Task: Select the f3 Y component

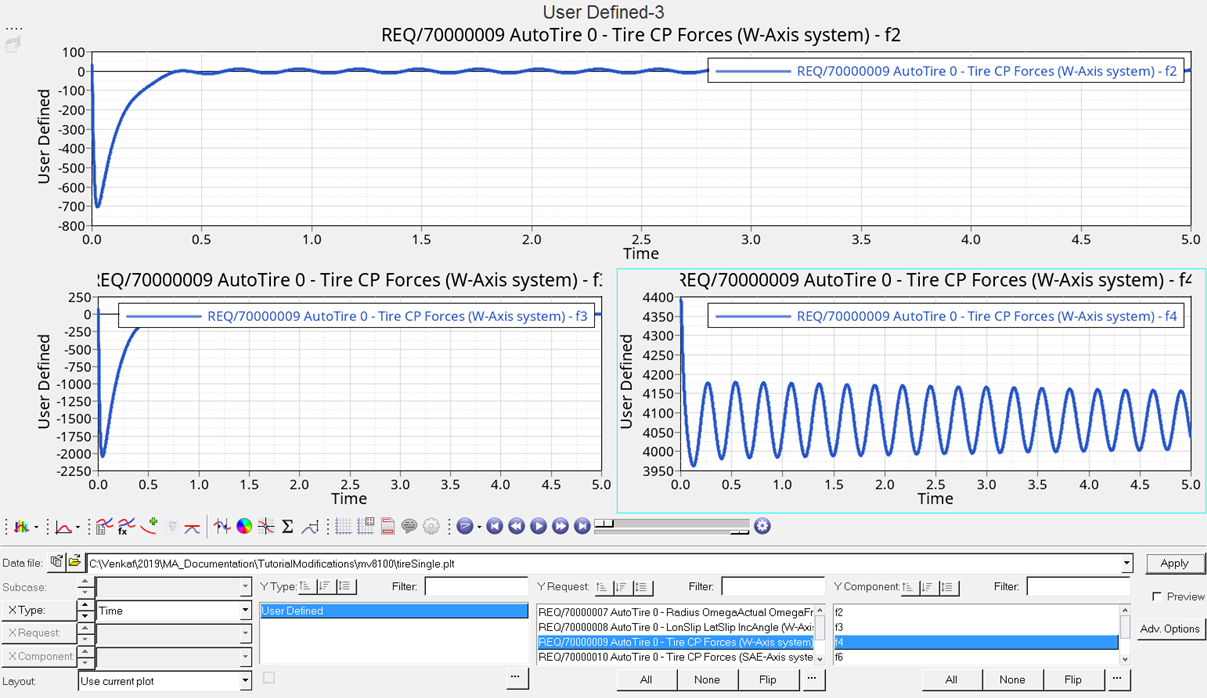Action: (975, 626)
